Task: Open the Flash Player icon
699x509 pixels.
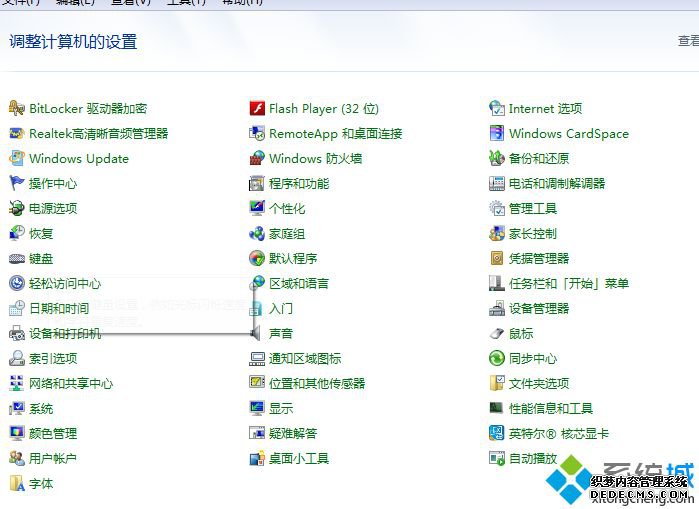Action: (x=257, y=108)
